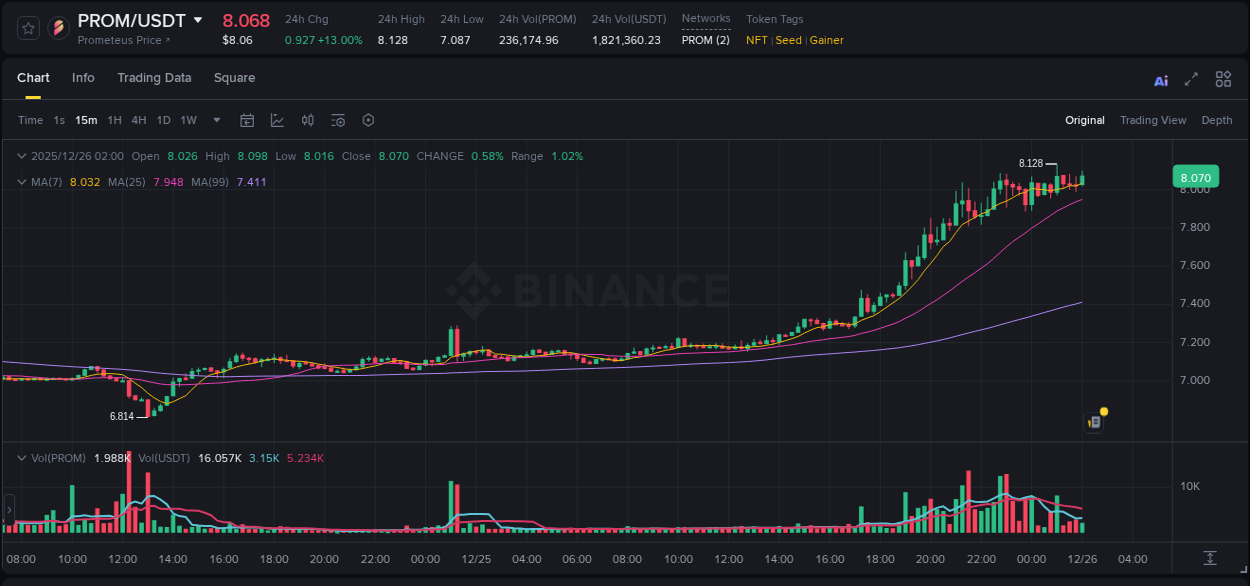Select the 1H time interval
Viewport: 1250px width, 586px height.
115,121
